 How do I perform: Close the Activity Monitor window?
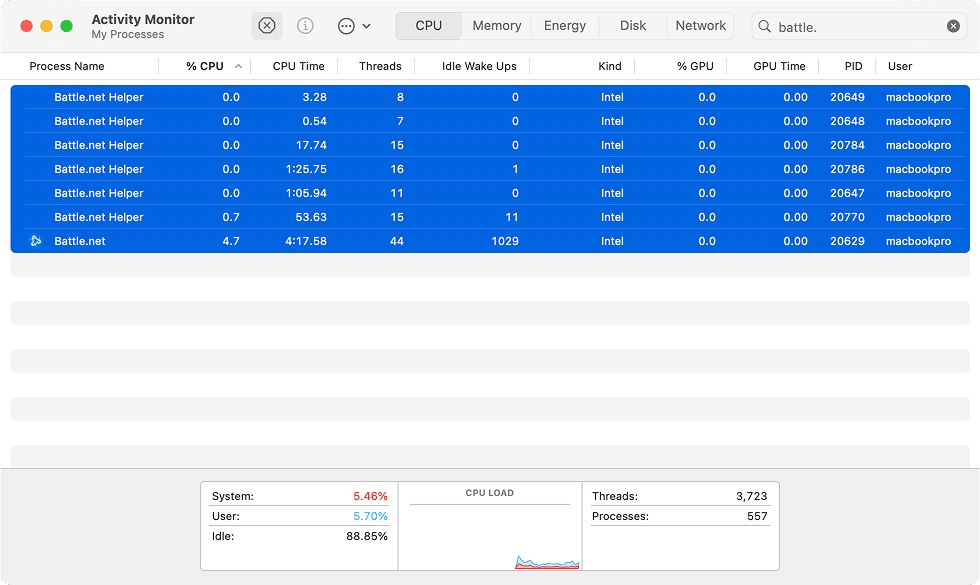point(26,26)
